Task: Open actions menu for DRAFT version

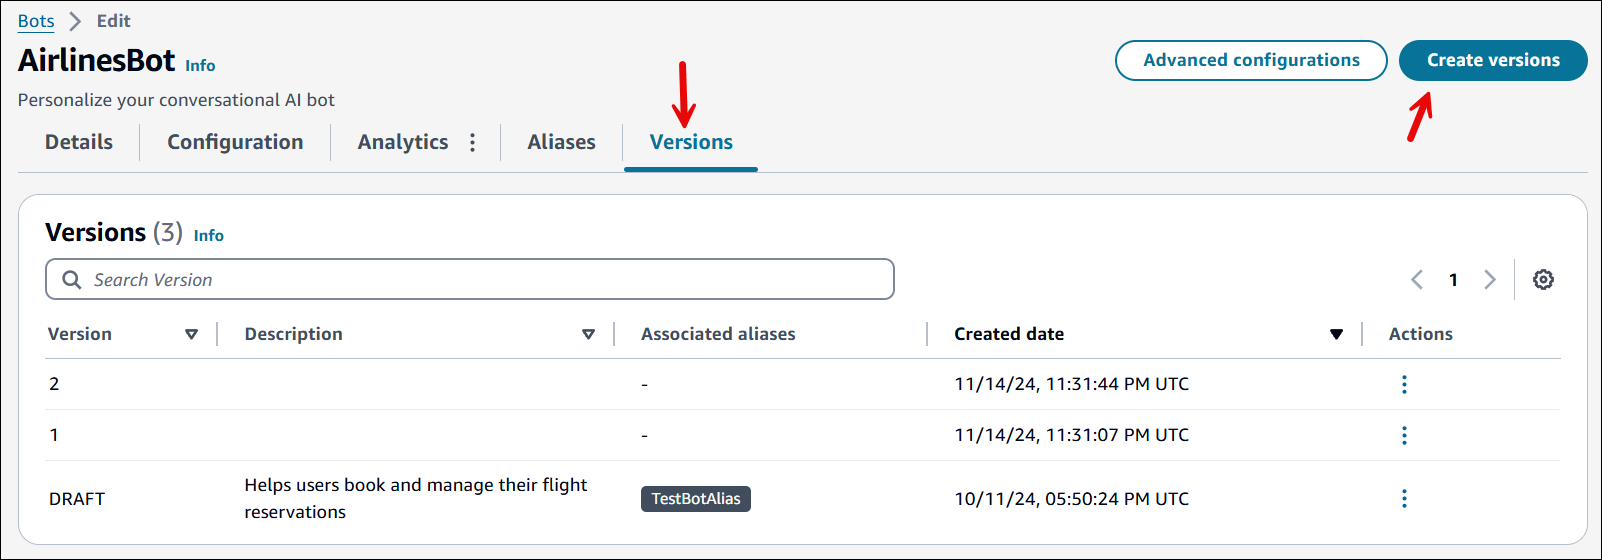Action: 1404,498
